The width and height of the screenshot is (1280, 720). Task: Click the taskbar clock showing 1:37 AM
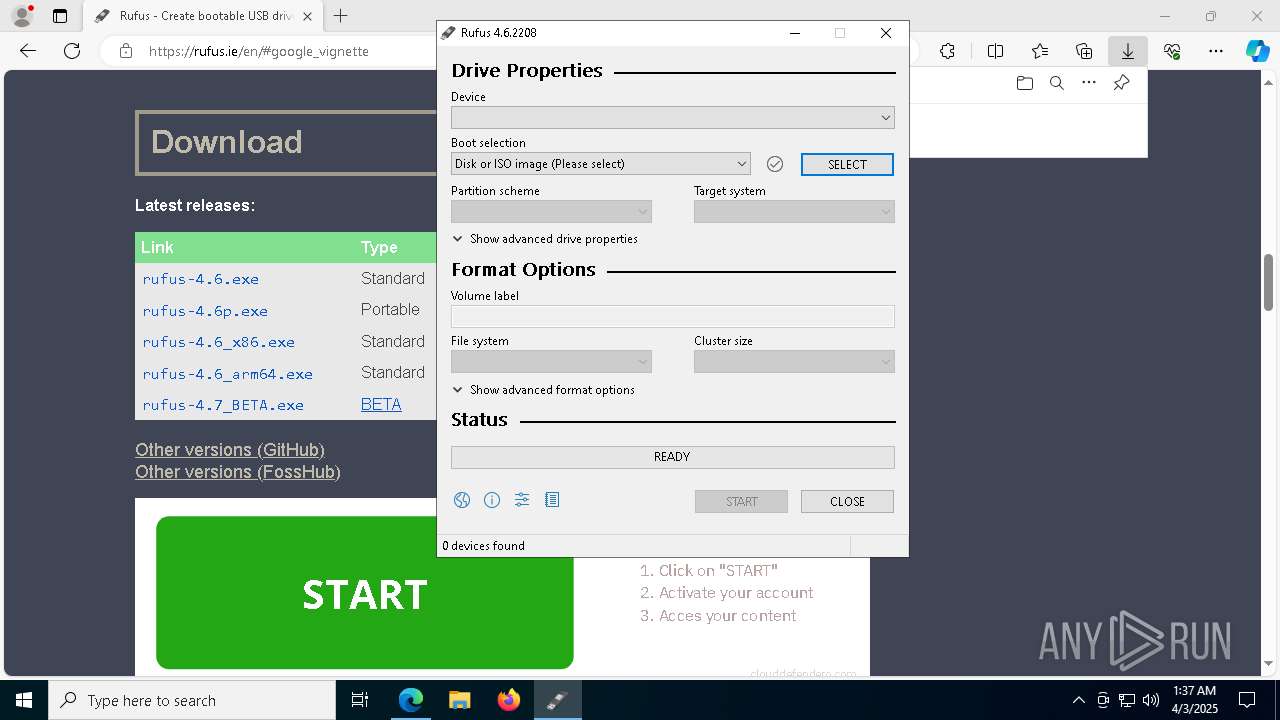pyautogui.click(x=1194, y=700)
